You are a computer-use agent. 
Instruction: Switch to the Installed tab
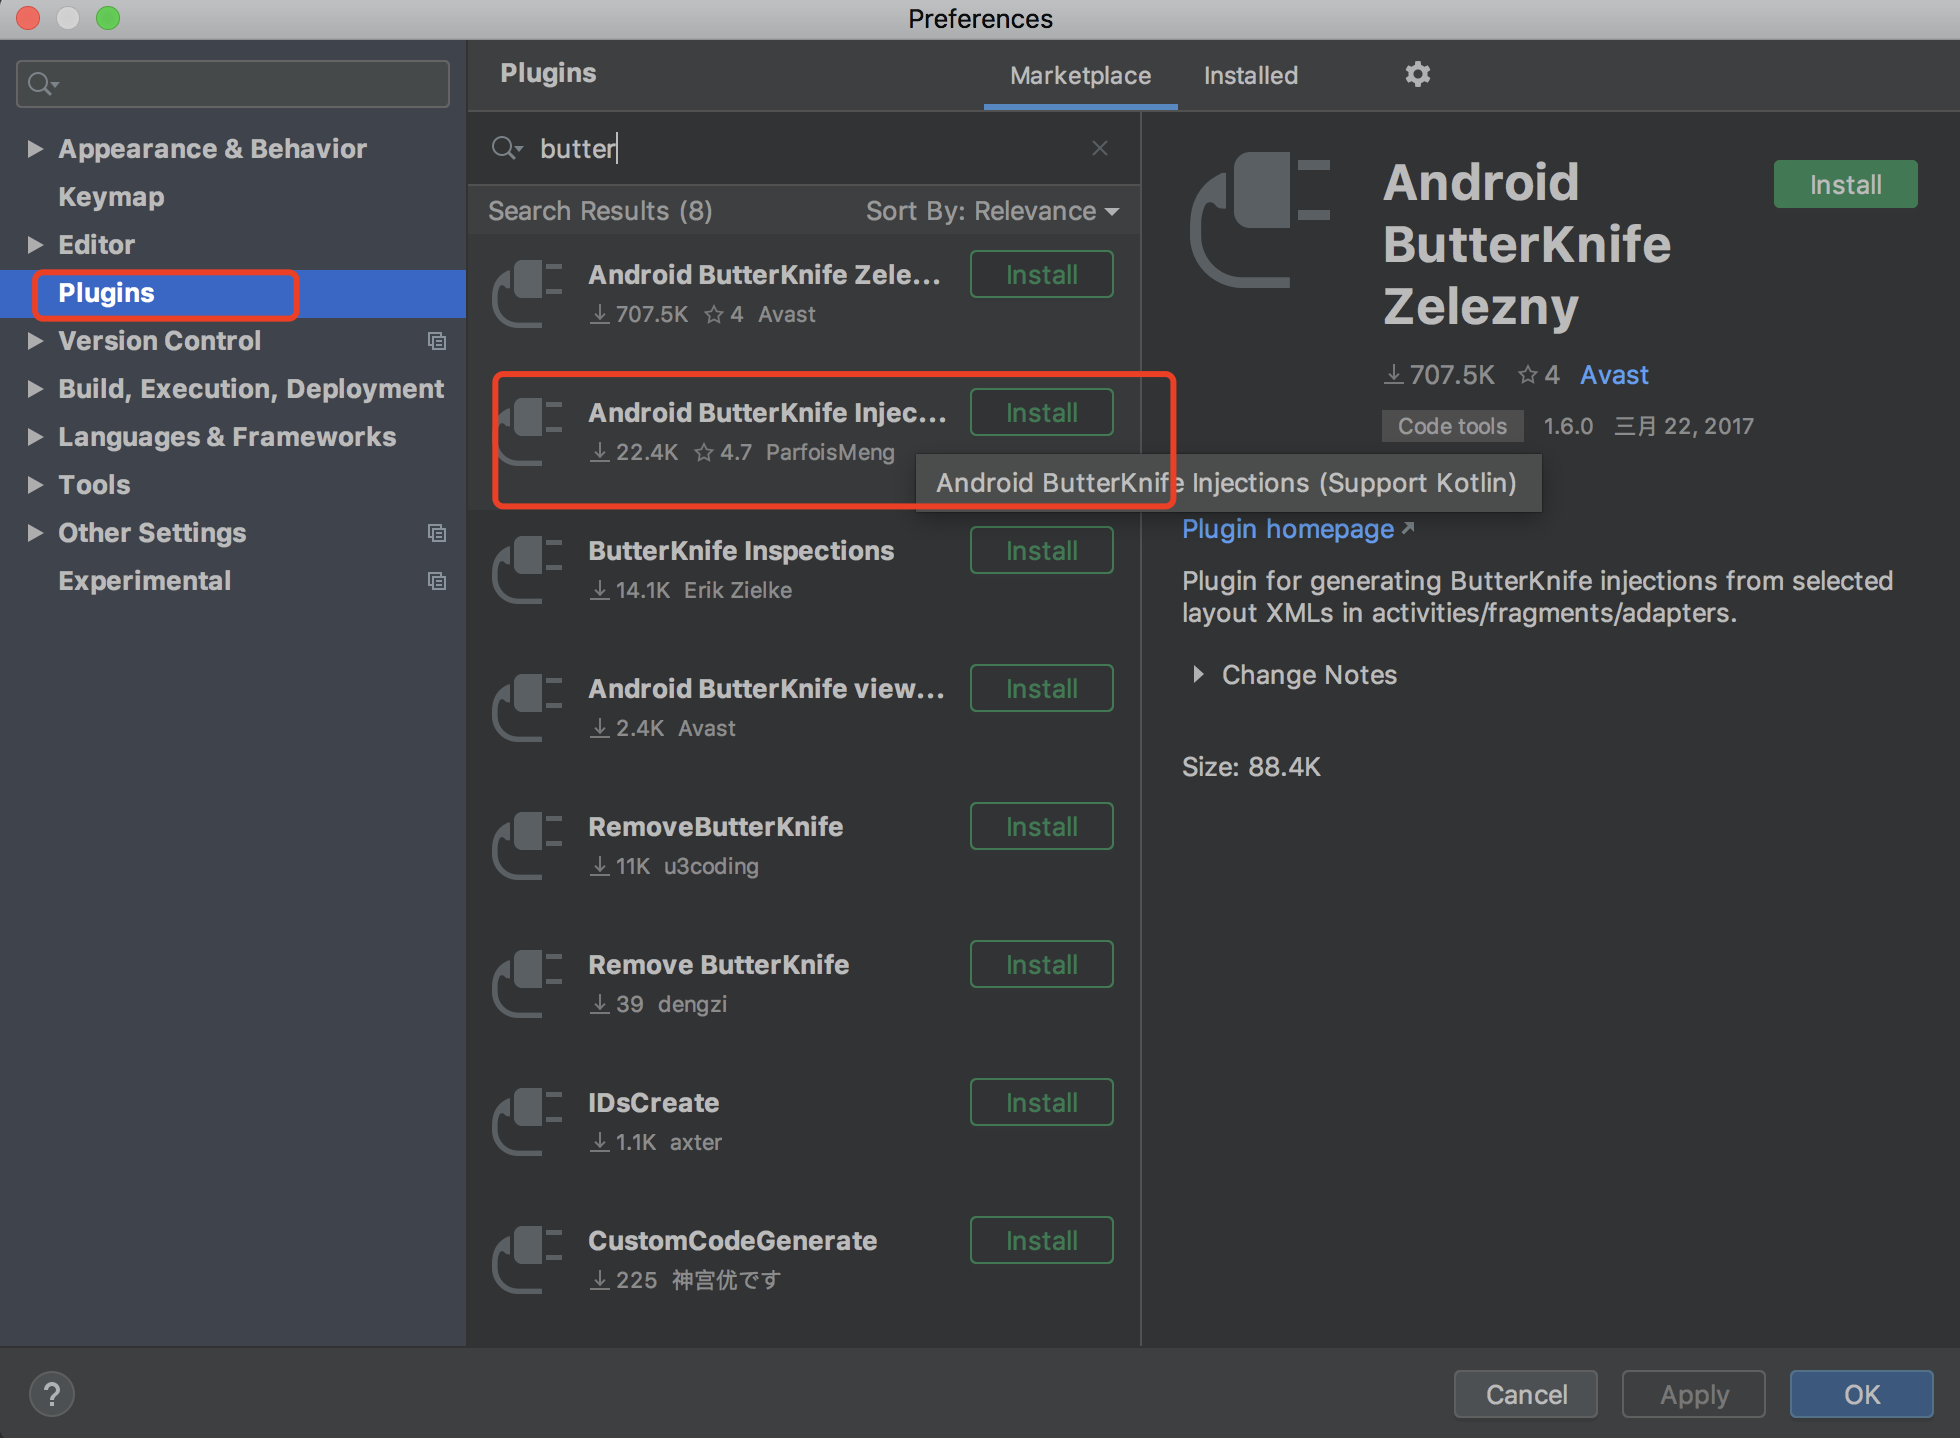tap(1250, 75)
